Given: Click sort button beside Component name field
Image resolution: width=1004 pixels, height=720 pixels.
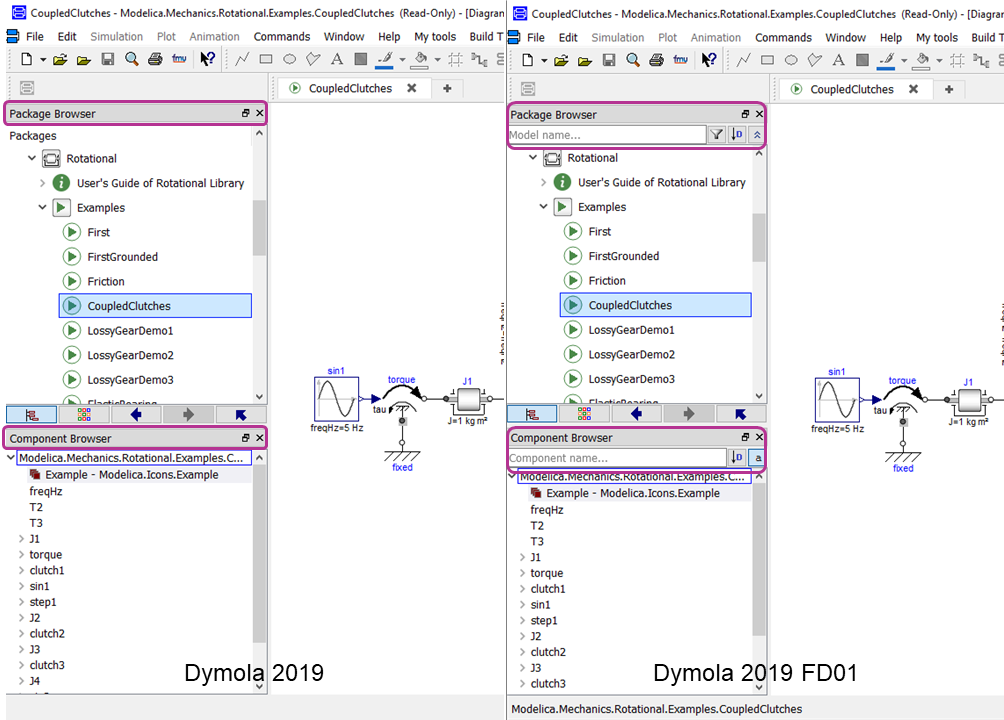Looking at the screenshot, I should pos(737,457).
